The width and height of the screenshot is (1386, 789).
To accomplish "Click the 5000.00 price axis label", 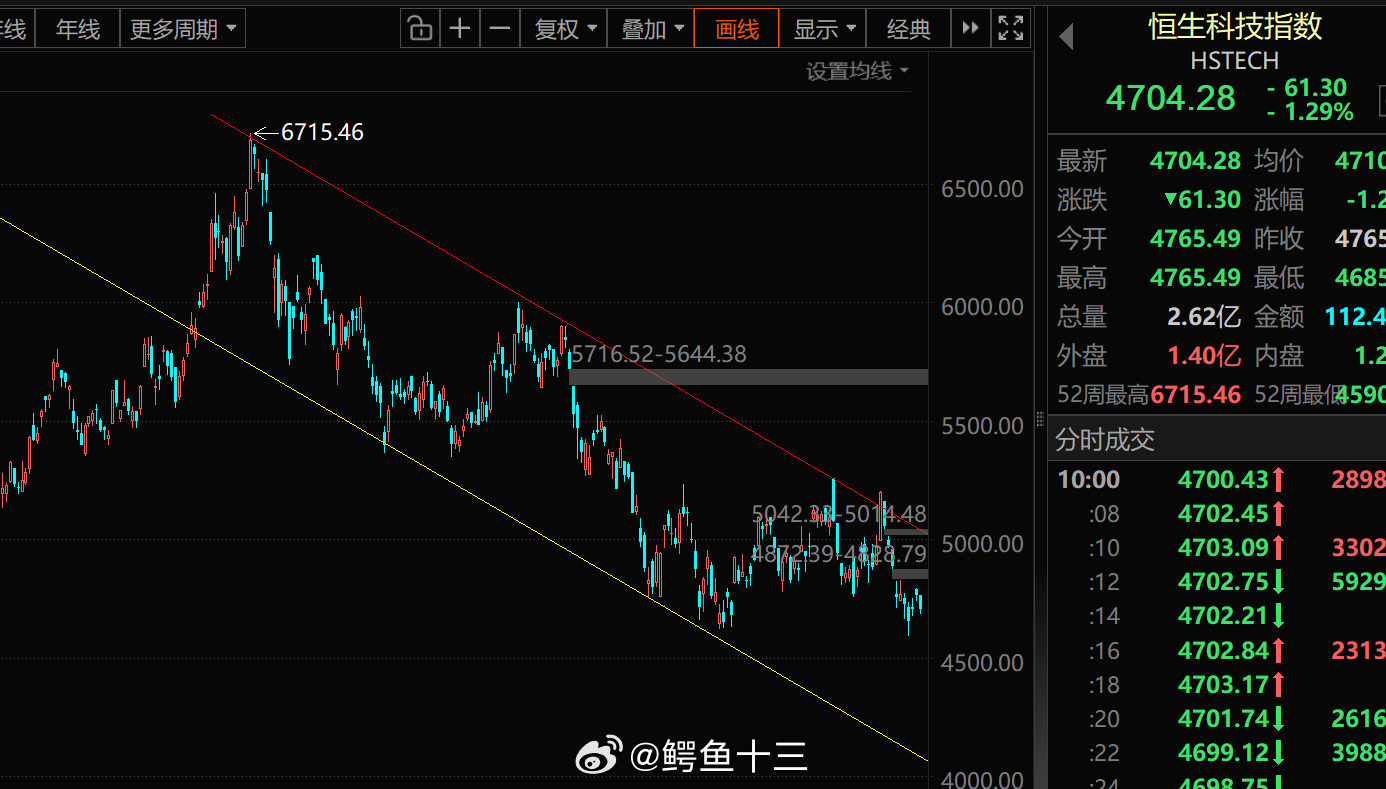I will point(982,544).
